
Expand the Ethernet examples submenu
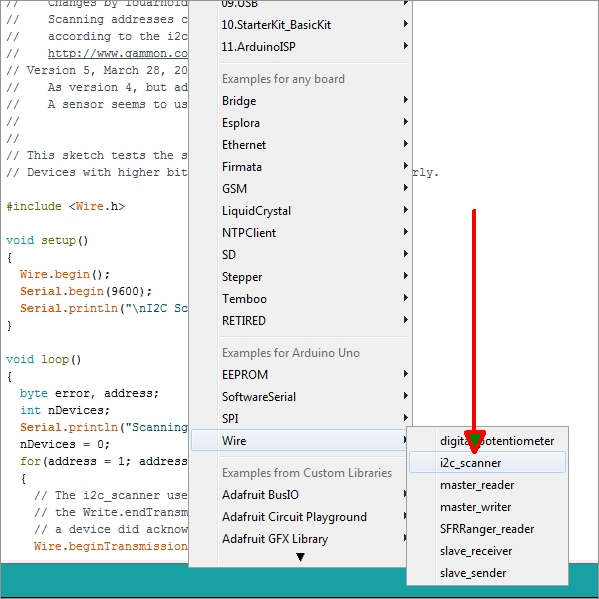[300, 145]
